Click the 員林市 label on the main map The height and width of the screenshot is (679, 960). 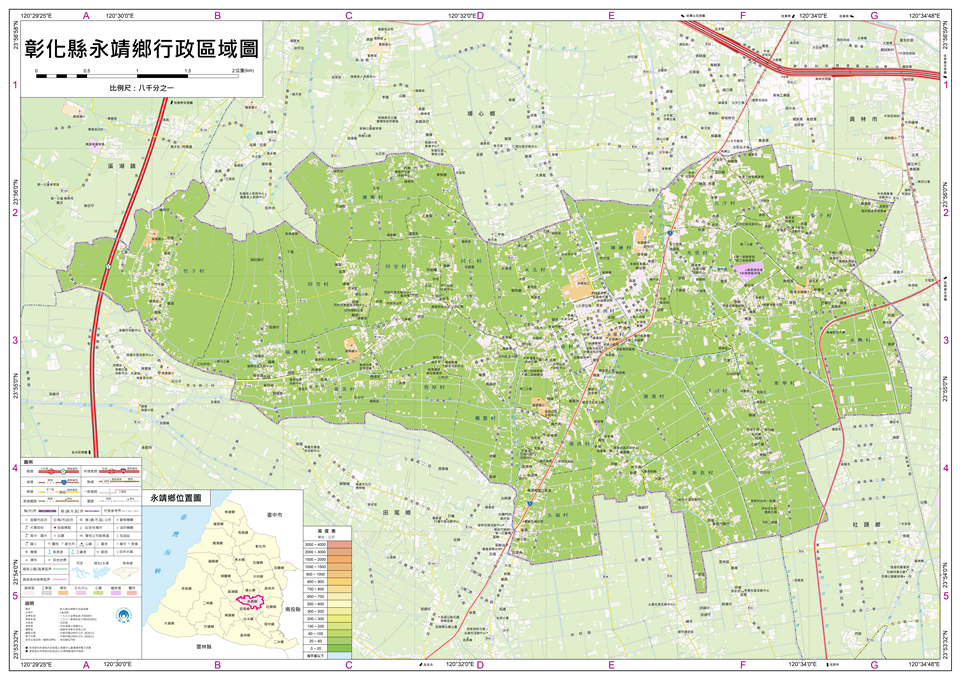863,119
